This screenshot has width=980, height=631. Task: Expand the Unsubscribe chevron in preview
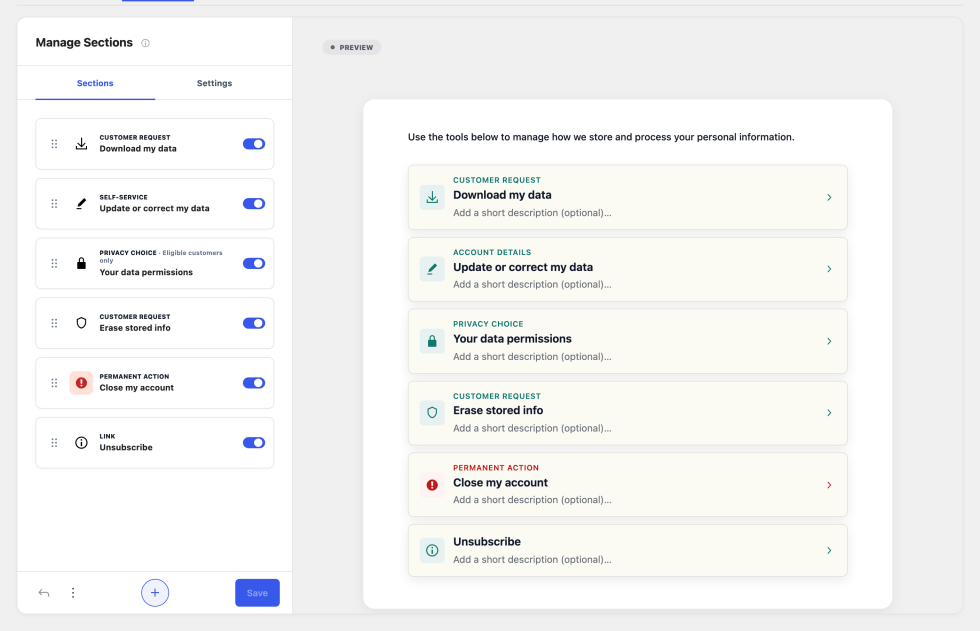pos(829,550)
